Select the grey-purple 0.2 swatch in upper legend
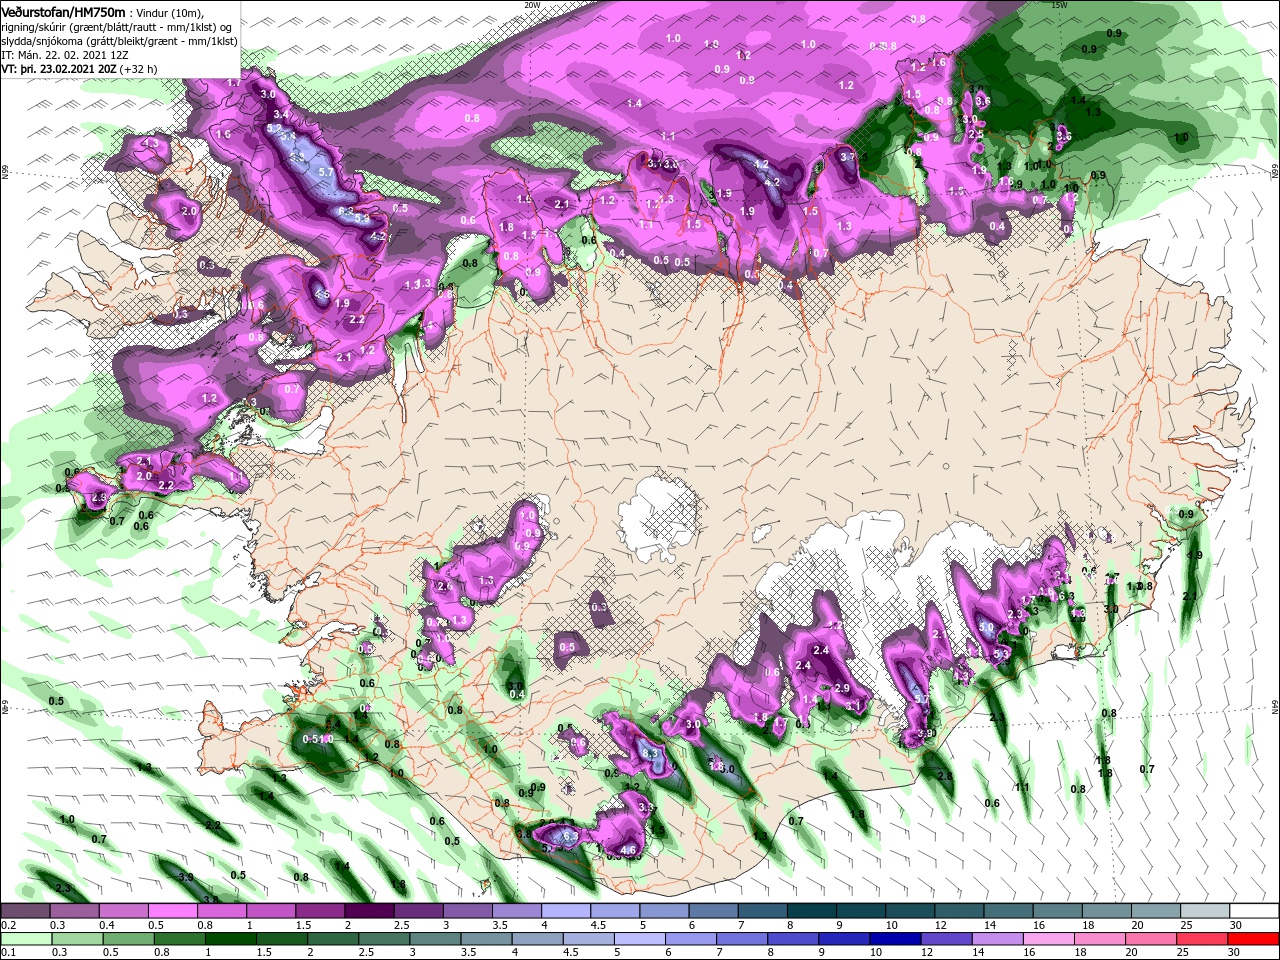This screenshot has height=960, width=1280. pyautogui.click(x=25, y=912)
